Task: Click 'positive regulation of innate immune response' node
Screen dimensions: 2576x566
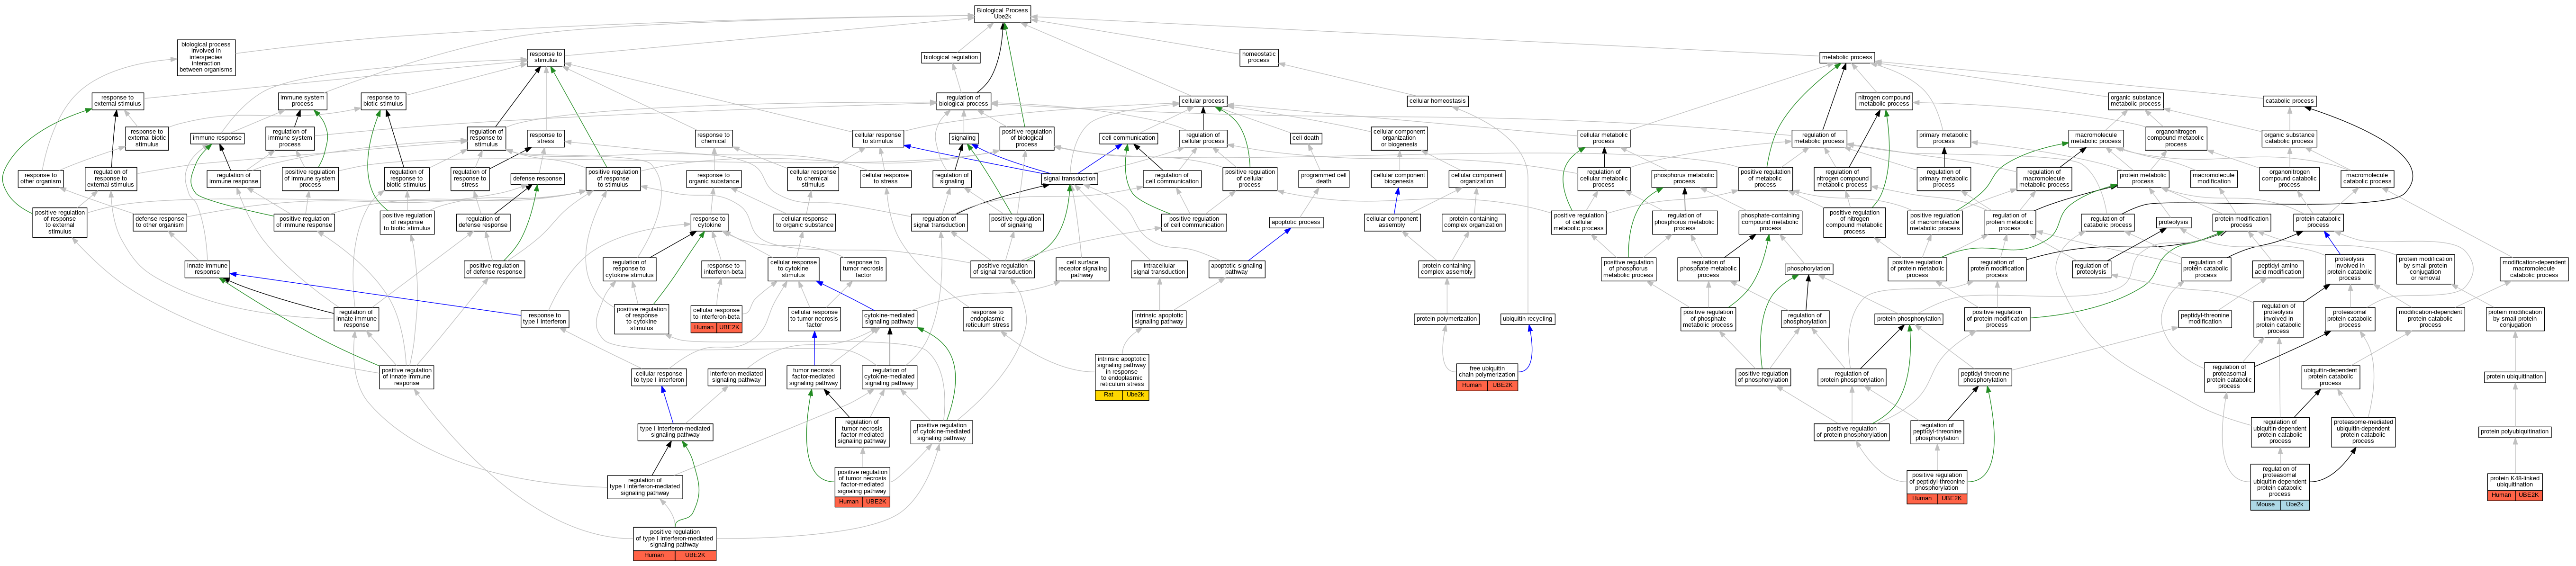Action: pyautogui.click(x=407, y=377)
